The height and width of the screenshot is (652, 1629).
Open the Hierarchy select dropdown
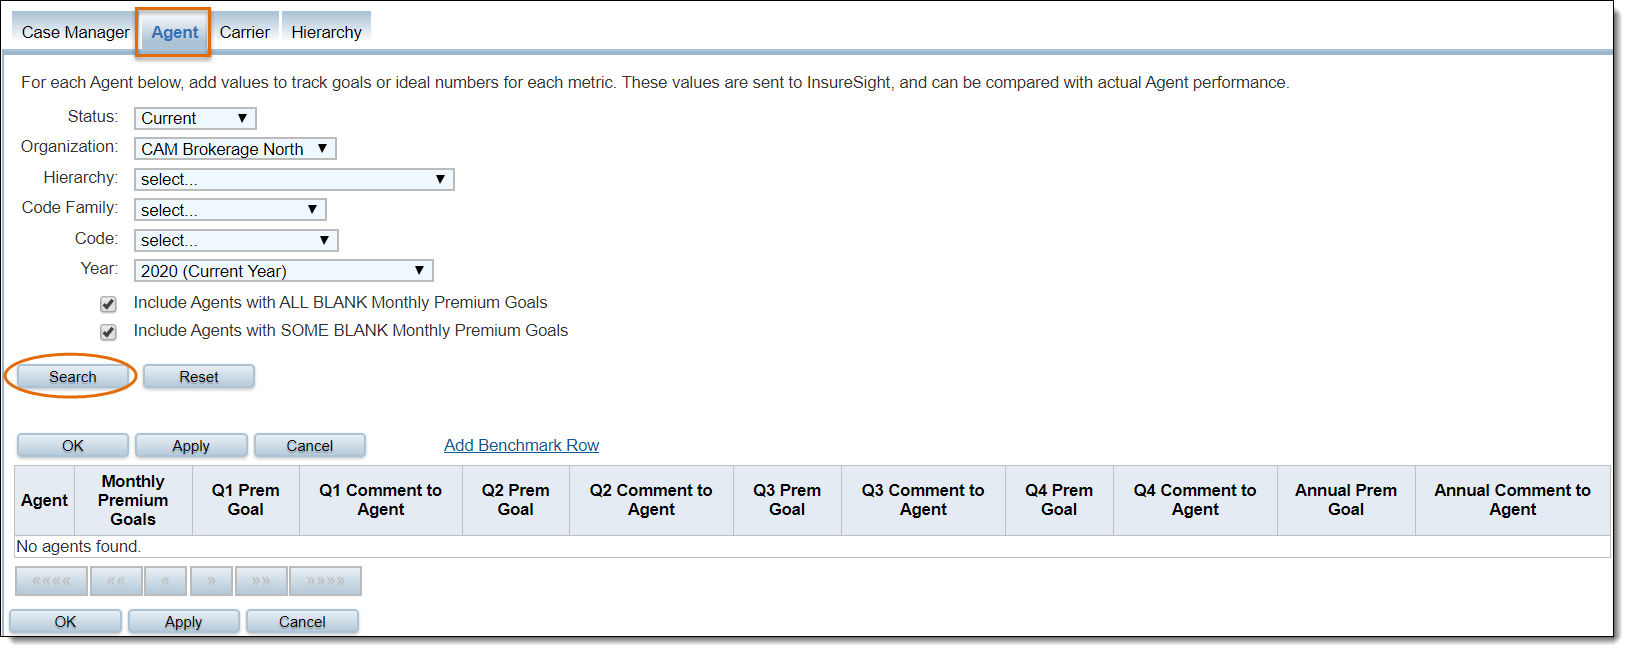click(x=294, y=179)
